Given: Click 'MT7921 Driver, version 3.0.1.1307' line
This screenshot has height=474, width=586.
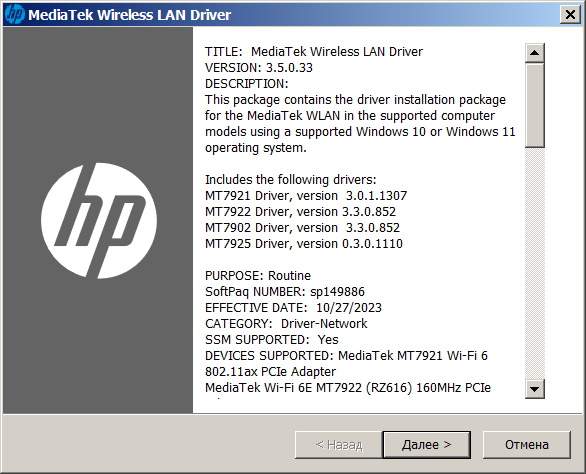Looking at the screenshot, I should click(x=306, y=196).
